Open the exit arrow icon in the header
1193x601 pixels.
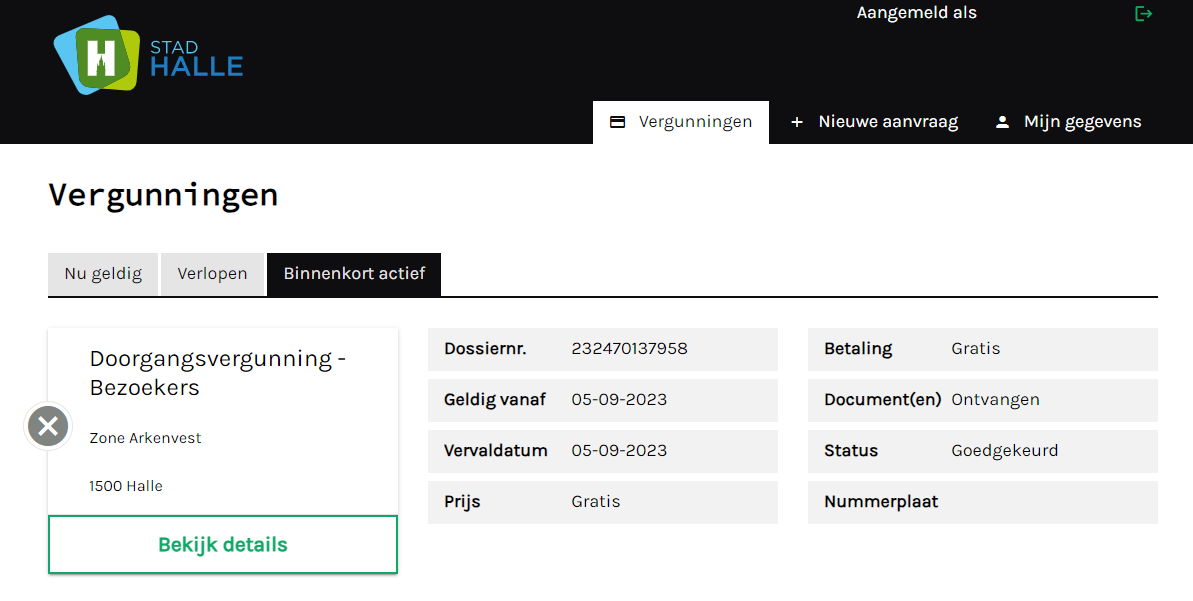pyautogui.click(x=1143, y=13)
